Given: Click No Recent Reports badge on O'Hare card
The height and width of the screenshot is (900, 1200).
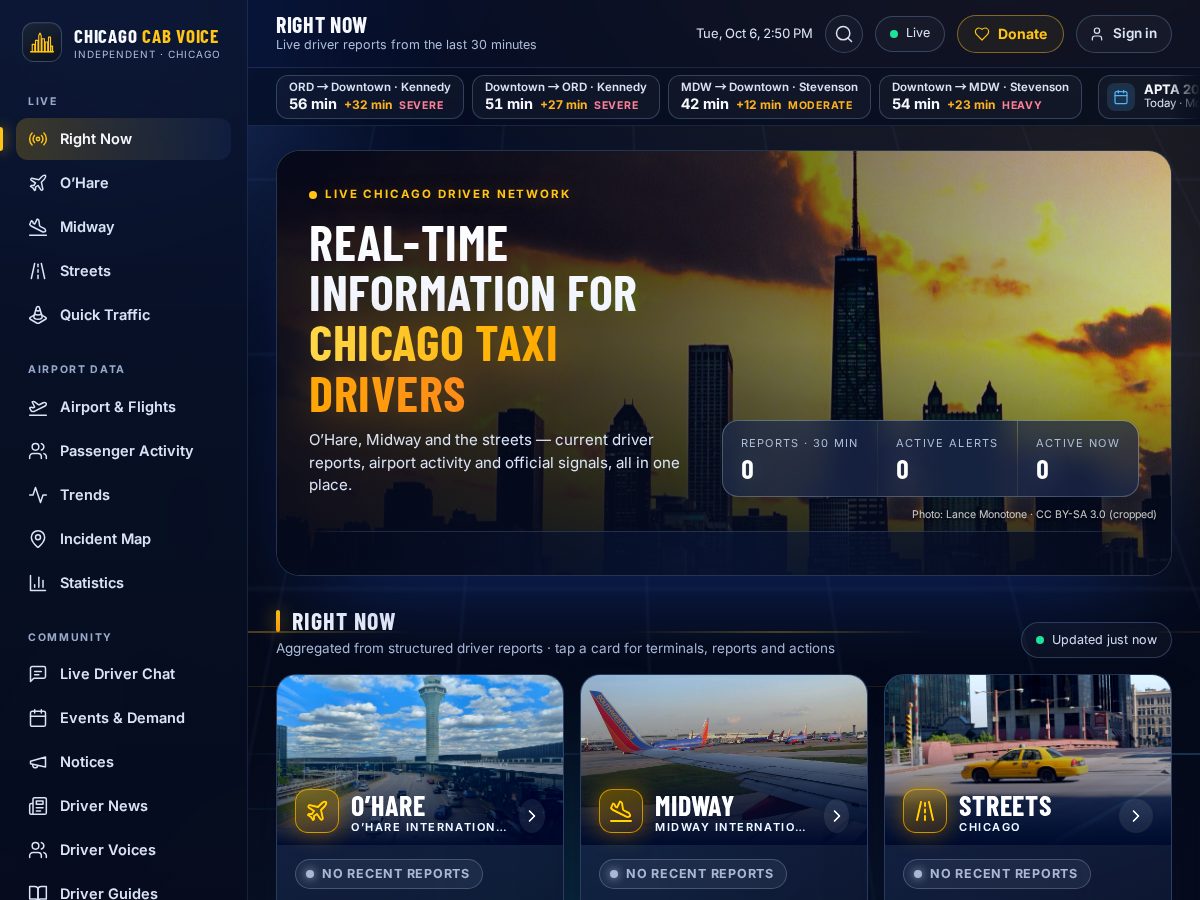Looking at the screenshot, I should 389,874.
